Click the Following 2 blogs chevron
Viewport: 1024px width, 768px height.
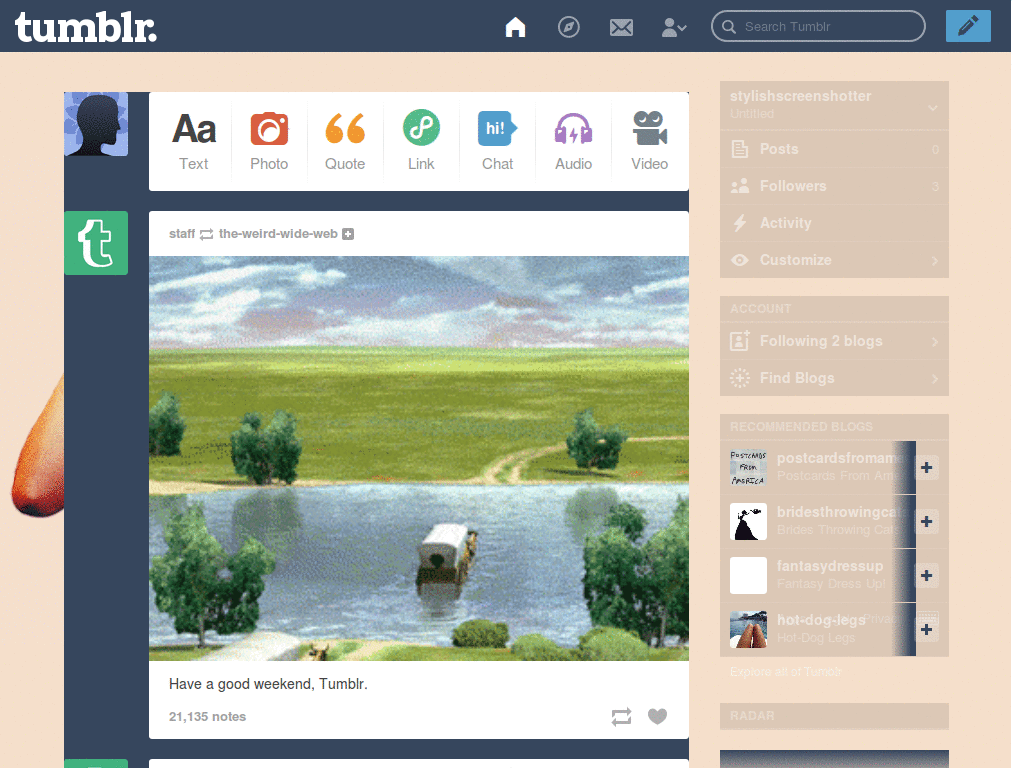pyautogui.click(x=935, y=342)
